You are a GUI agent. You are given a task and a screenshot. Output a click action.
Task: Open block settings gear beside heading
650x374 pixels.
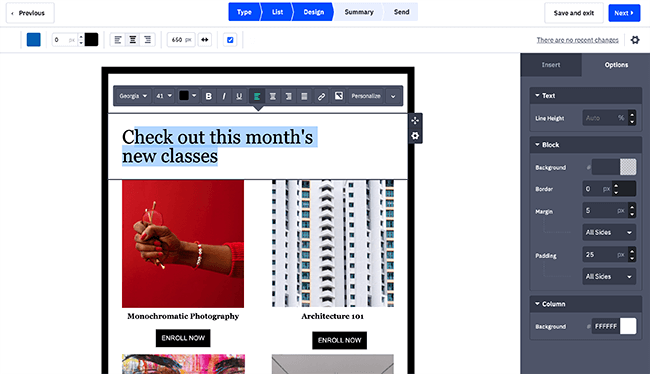coord(415,136)
